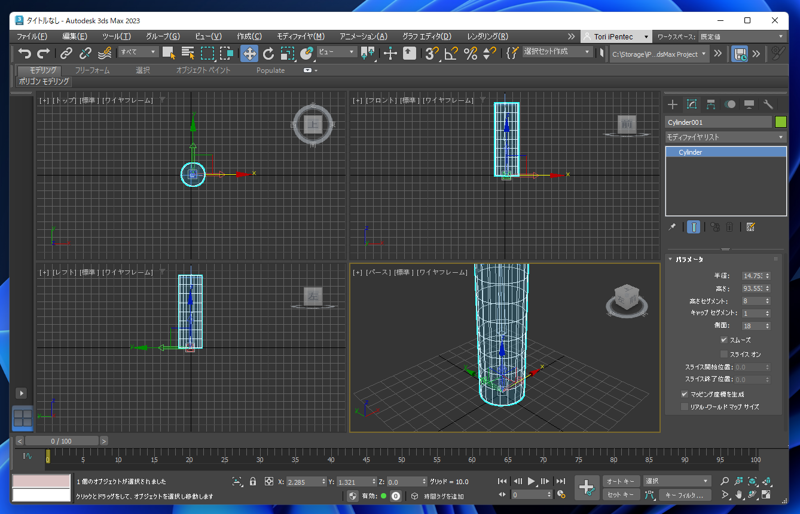Choose Rectangular Selection Region tool
Image resolution: width=800 pixels, height=514 pixels.
pos(207,53)
